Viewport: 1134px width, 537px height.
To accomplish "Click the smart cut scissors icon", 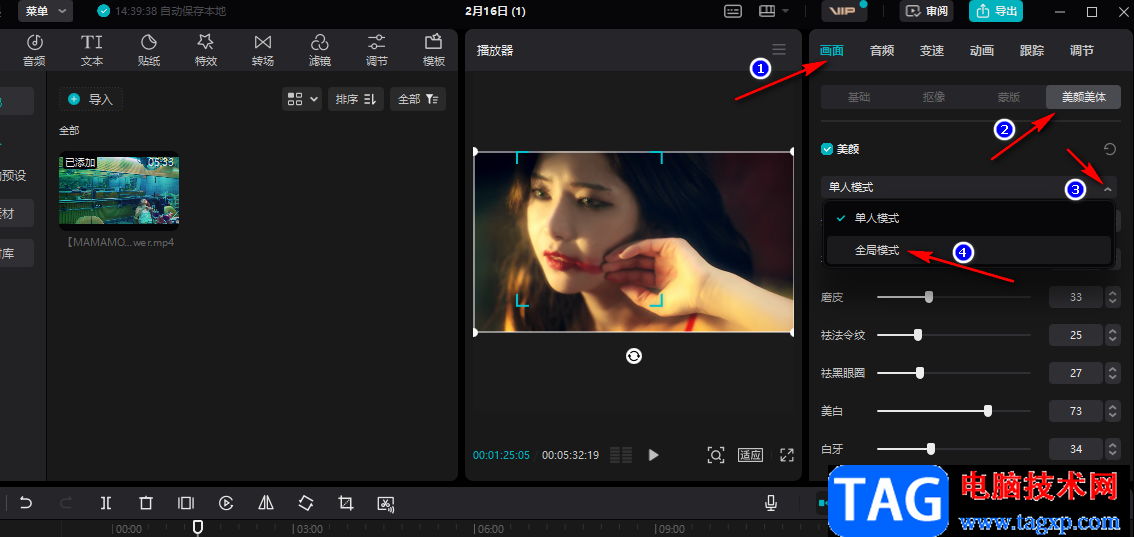I will 386,504.
